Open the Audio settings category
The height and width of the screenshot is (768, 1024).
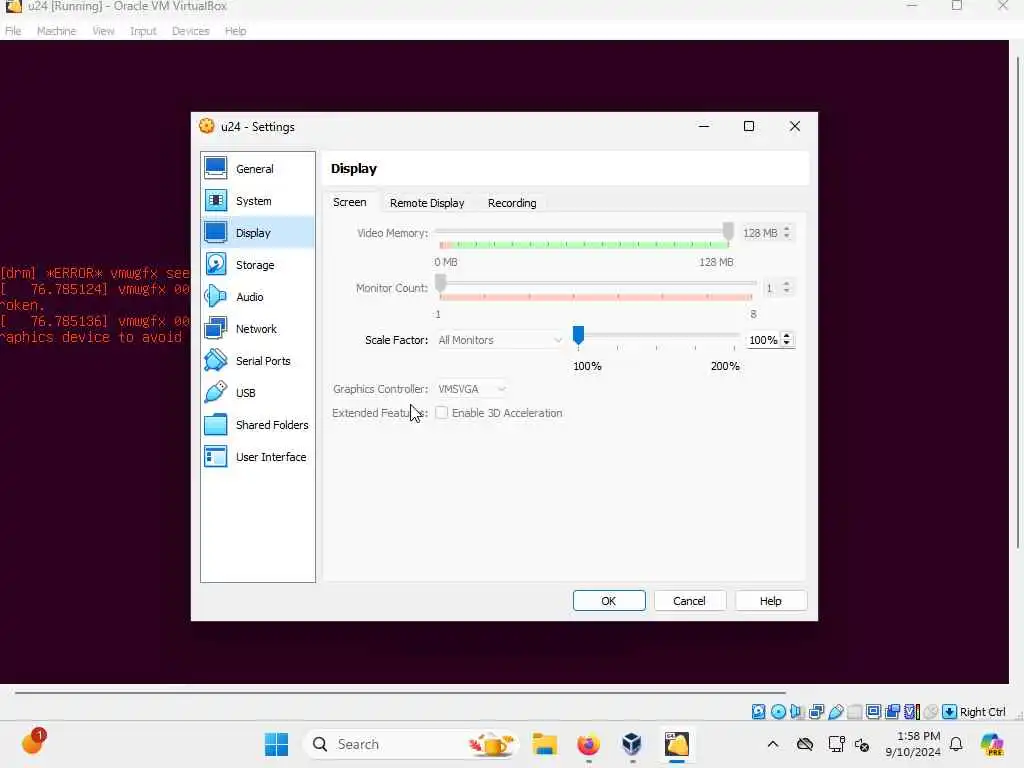coord(258,296)
